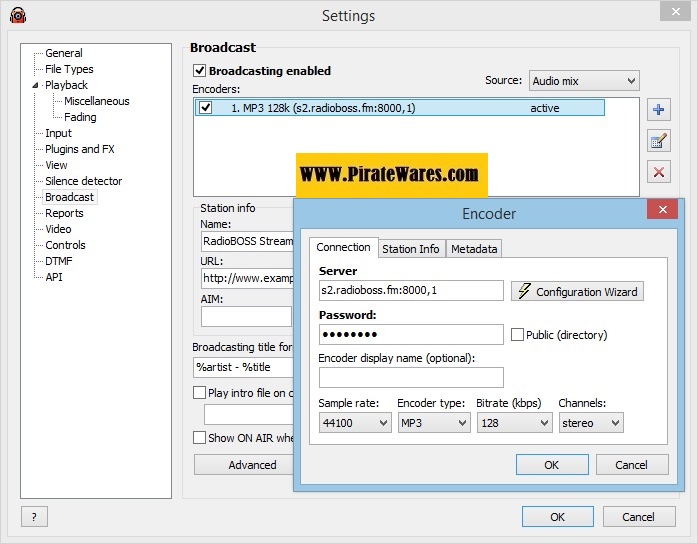This screenshot has width=698, height=544.
Task: Click the Configuration Wizard lightning icon button
Action: (577, 291)
